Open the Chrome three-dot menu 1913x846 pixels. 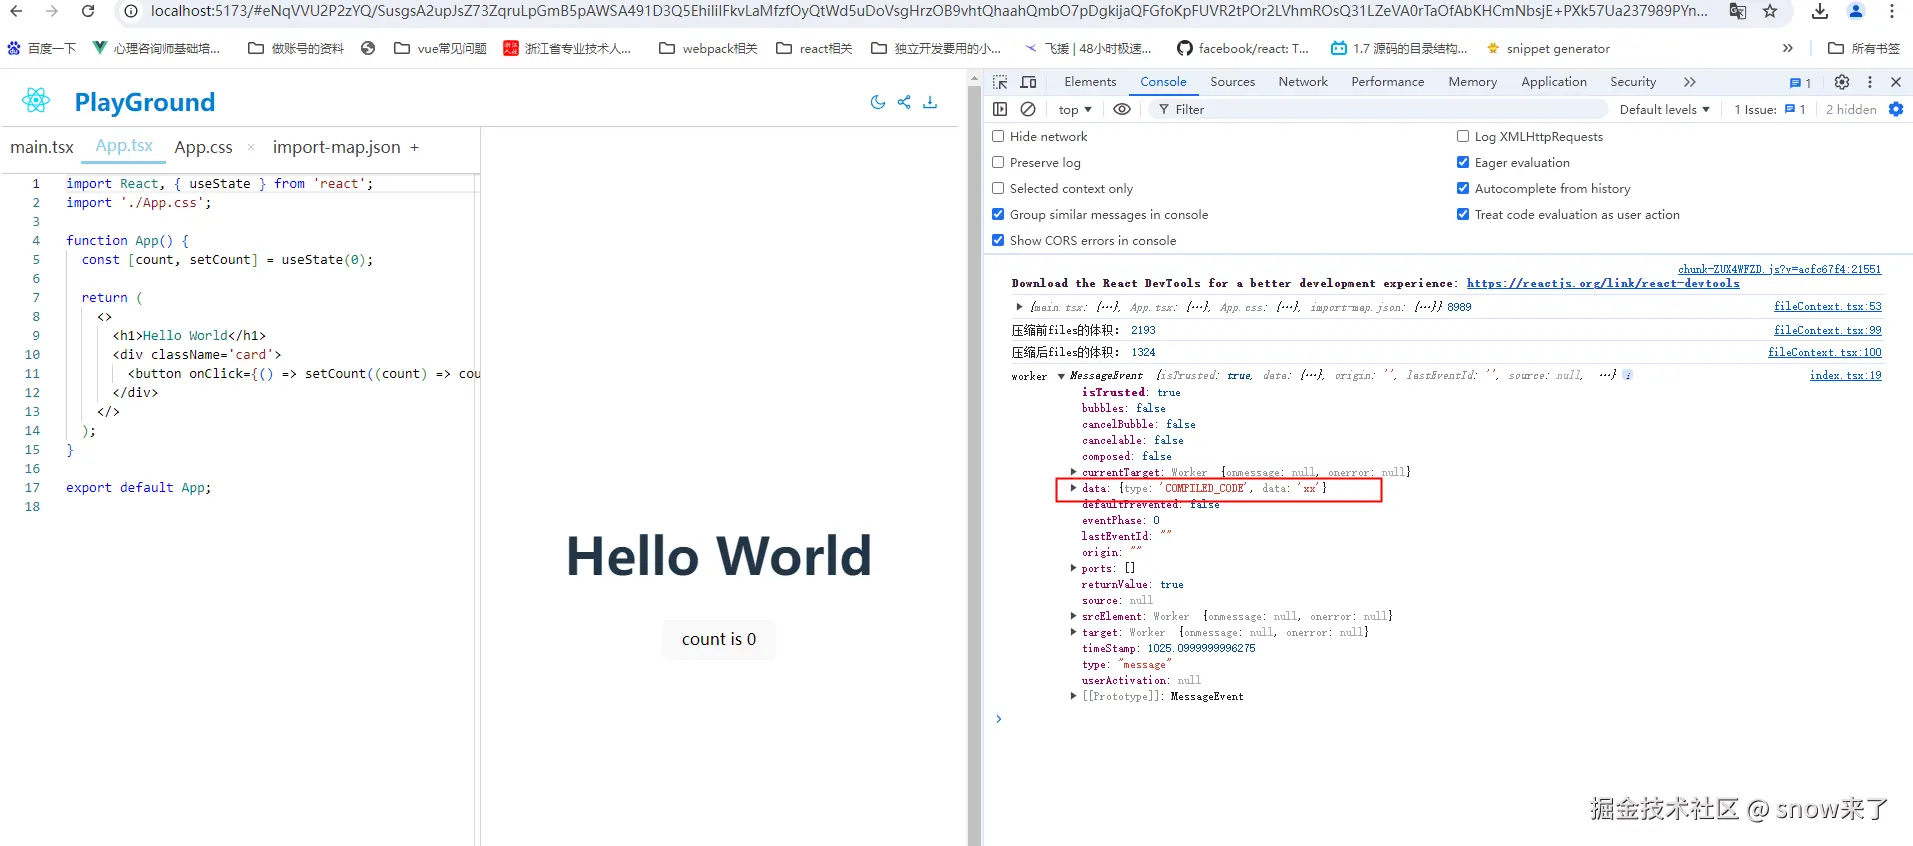(x=1892, y=11)
